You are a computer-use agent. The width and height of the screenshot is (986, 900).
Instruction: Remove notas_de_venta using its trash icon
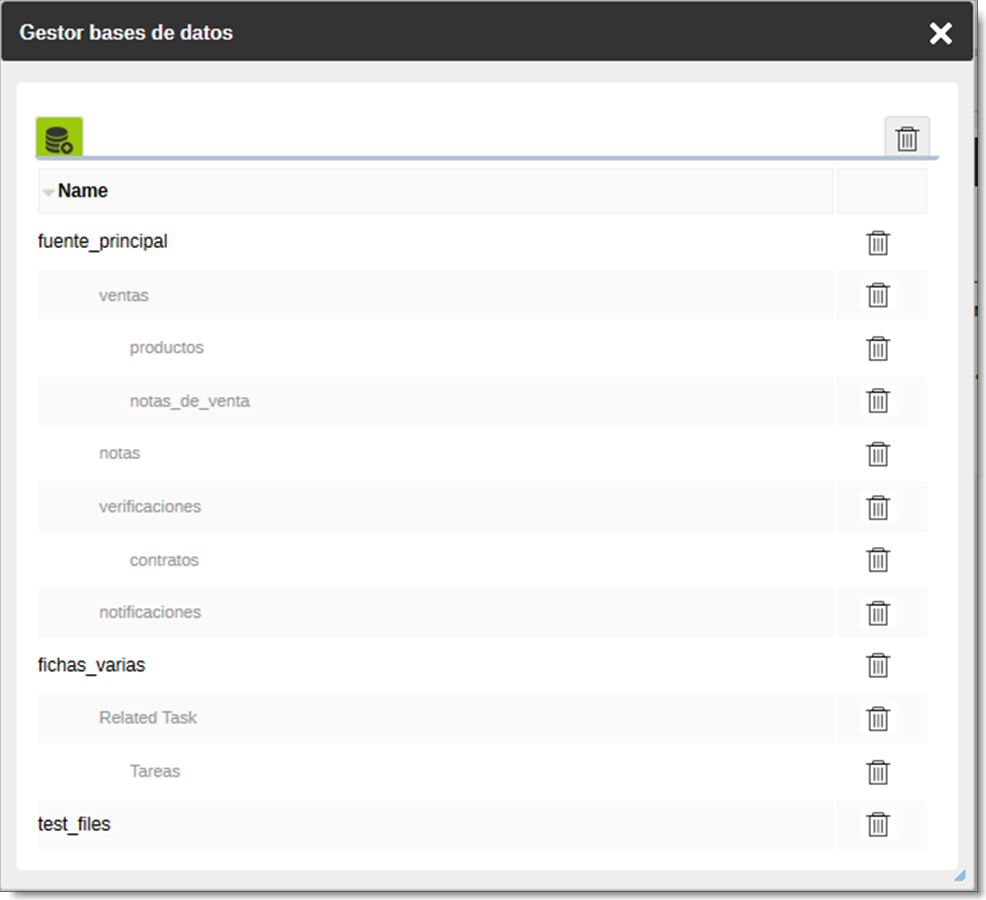[877, 401]
